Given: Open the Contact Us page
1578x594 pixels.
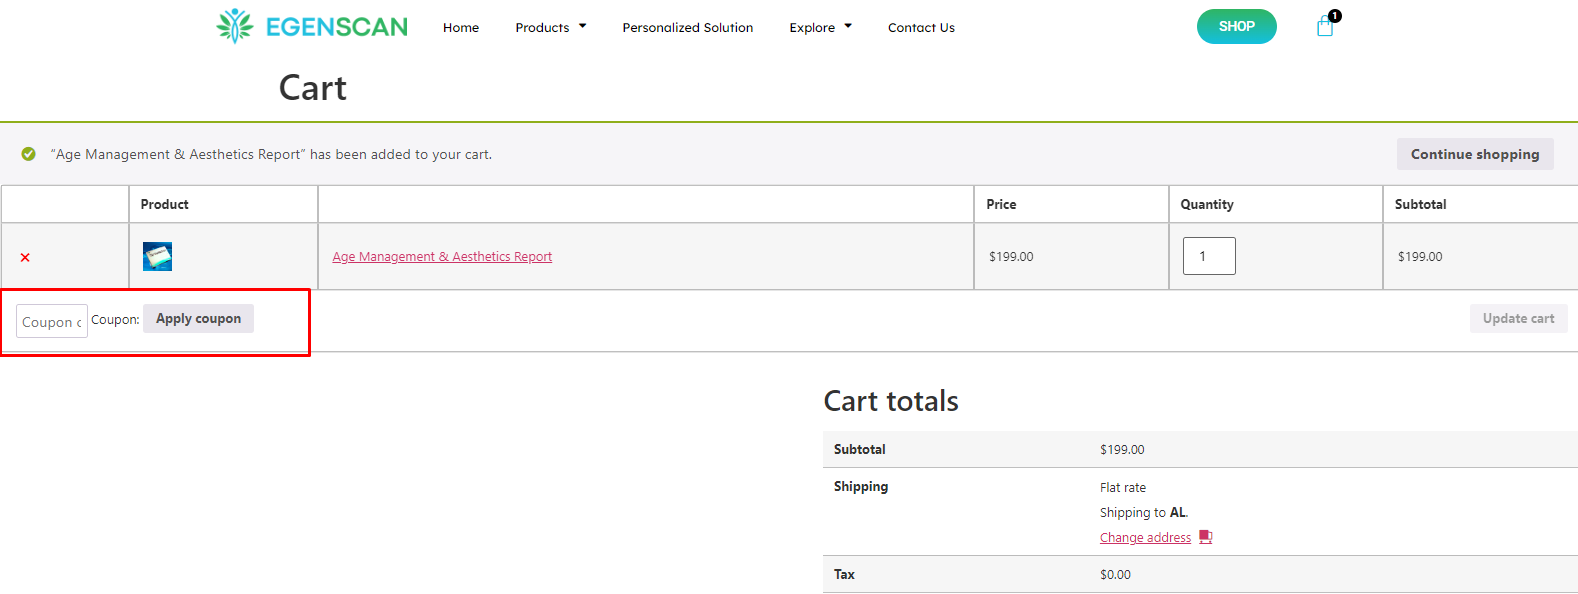Looking at the screenshot, I should (921, 27).
